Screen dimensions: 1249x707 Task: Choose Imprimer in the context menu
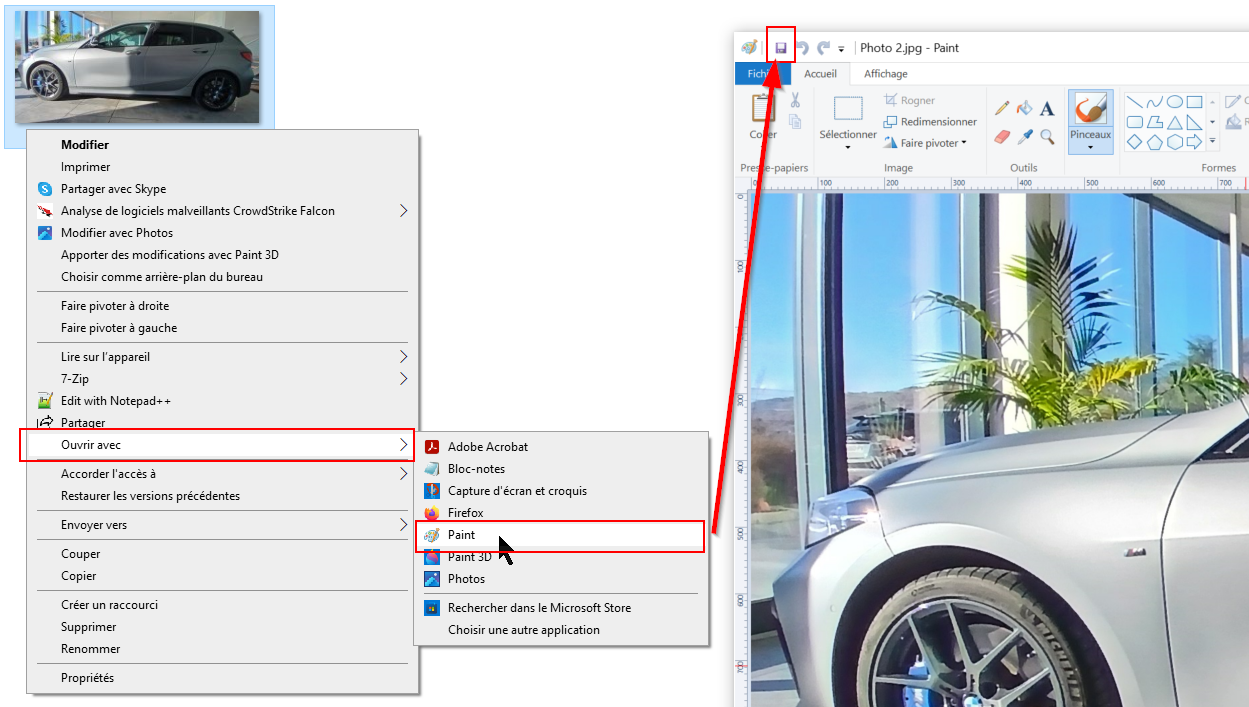click(222, 167)
